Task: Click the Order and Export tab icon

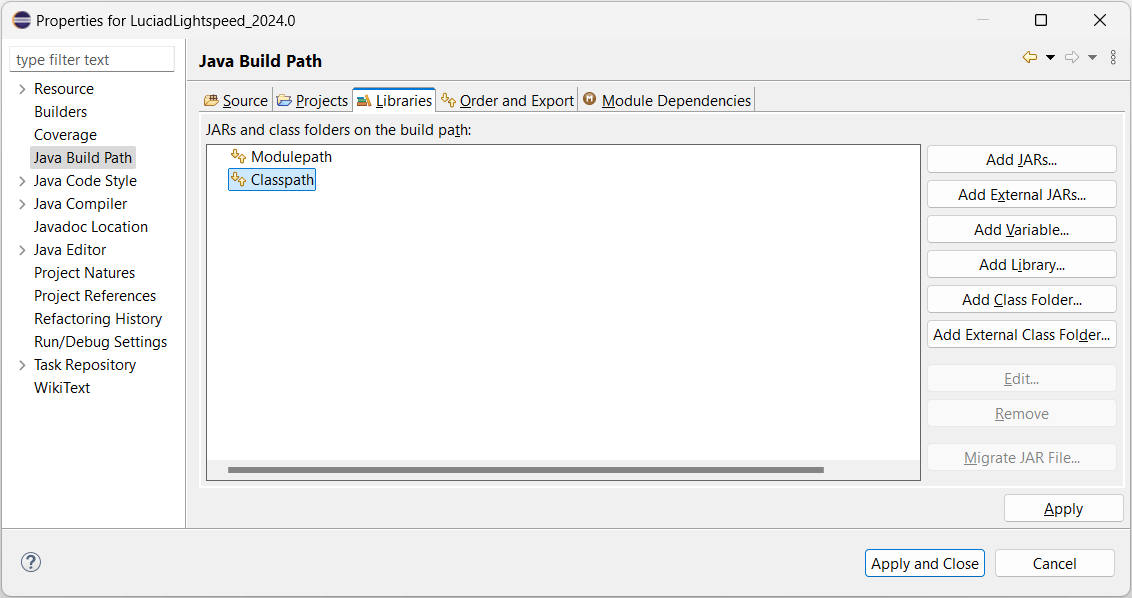Action: pyautogui.click(x=448, y=100)
